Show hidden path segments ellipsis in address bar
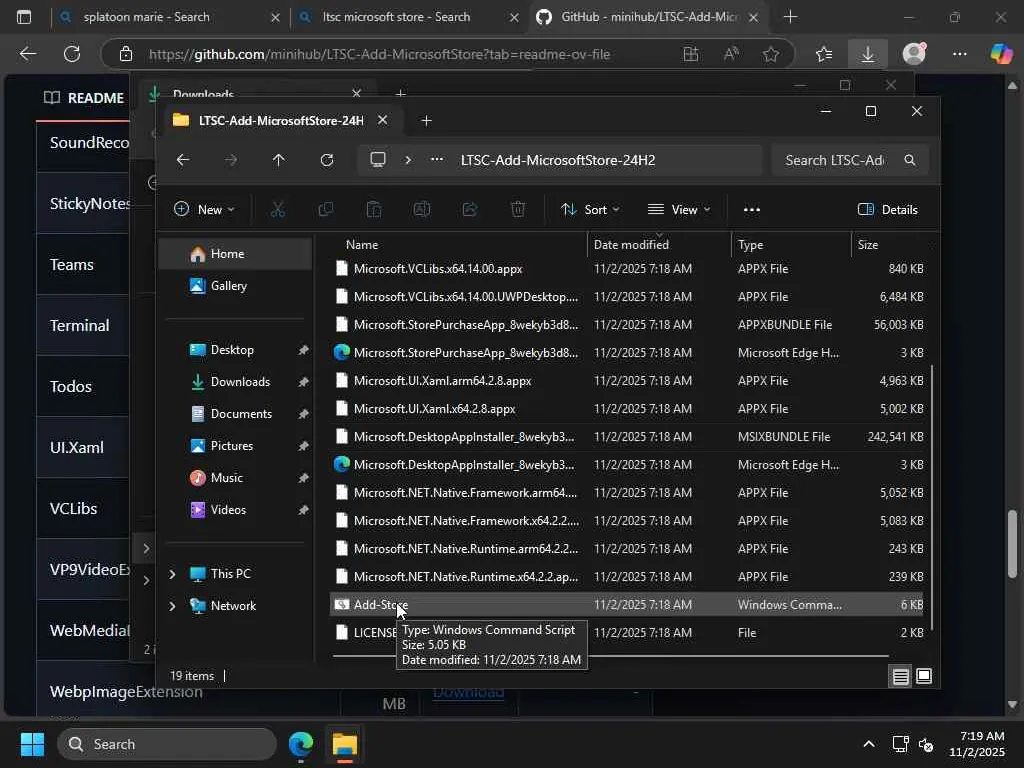Image resolution: width=1024 pixels, height=768 pixels. click(x=437, y=160)
